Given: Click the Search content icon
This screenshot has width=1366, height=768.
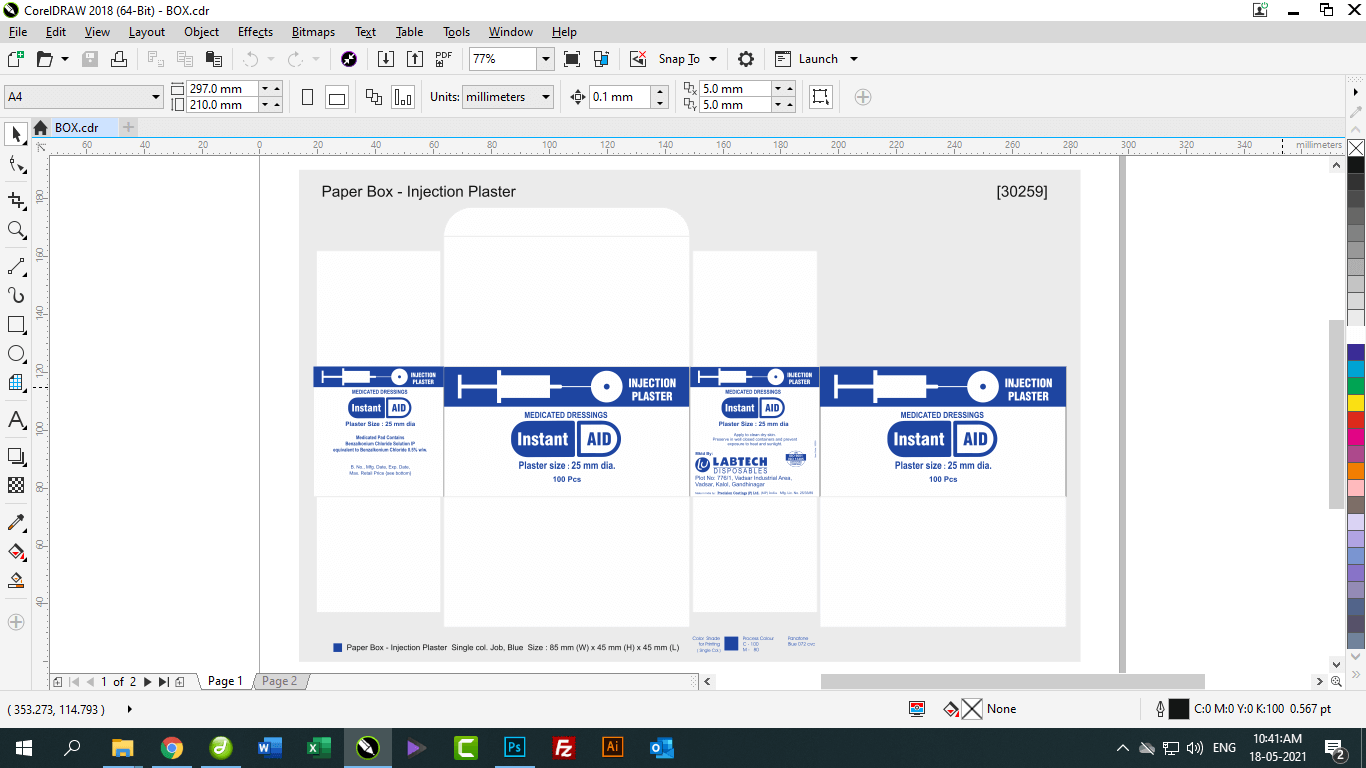Looking at the screenshot, I should 349,59.
